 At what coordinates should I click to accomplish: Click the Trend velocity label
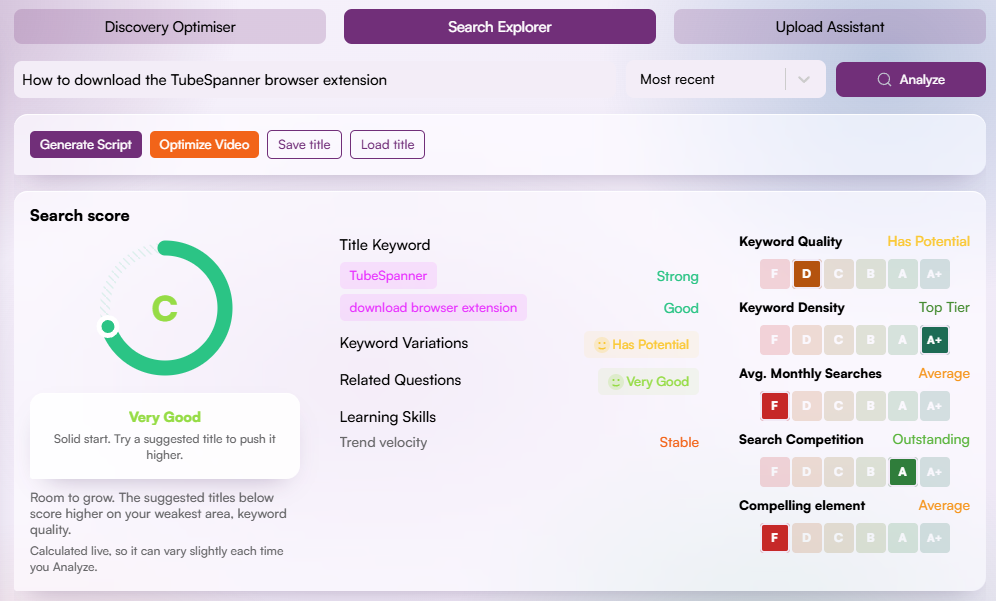tap(383, 442)
